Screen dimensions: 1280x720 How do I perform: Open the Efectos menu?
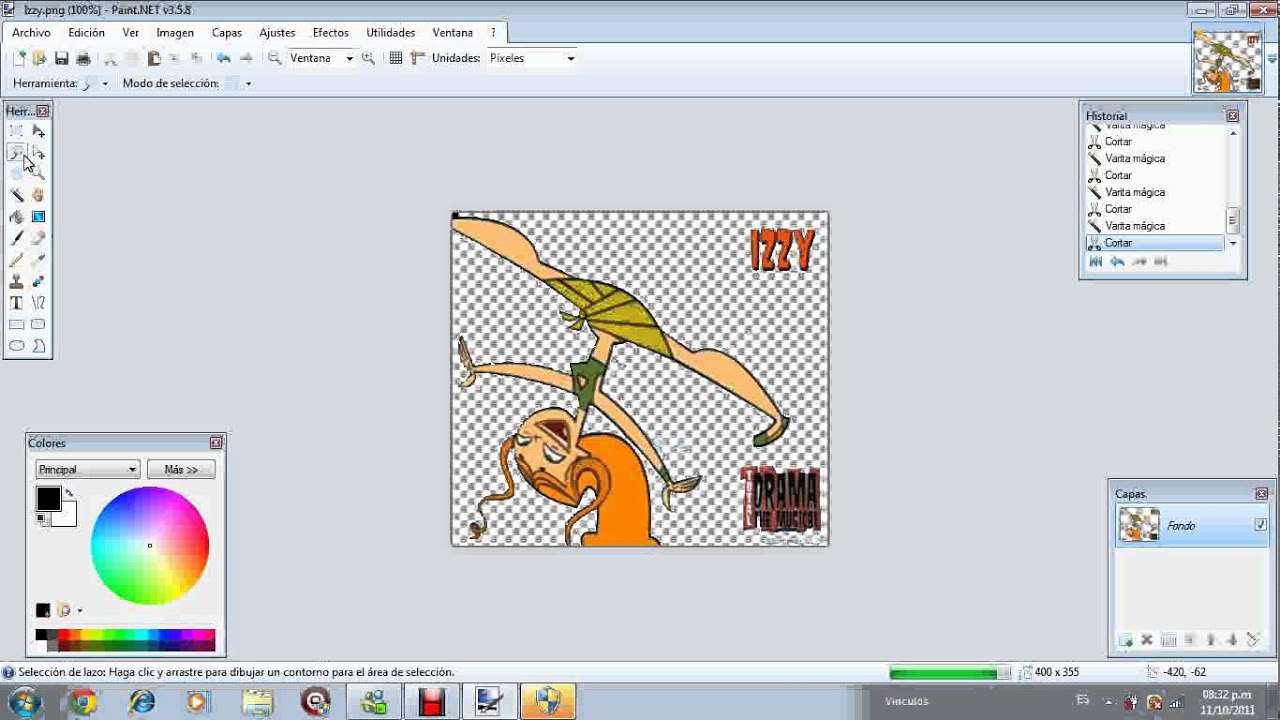click(x=331, y=32)
